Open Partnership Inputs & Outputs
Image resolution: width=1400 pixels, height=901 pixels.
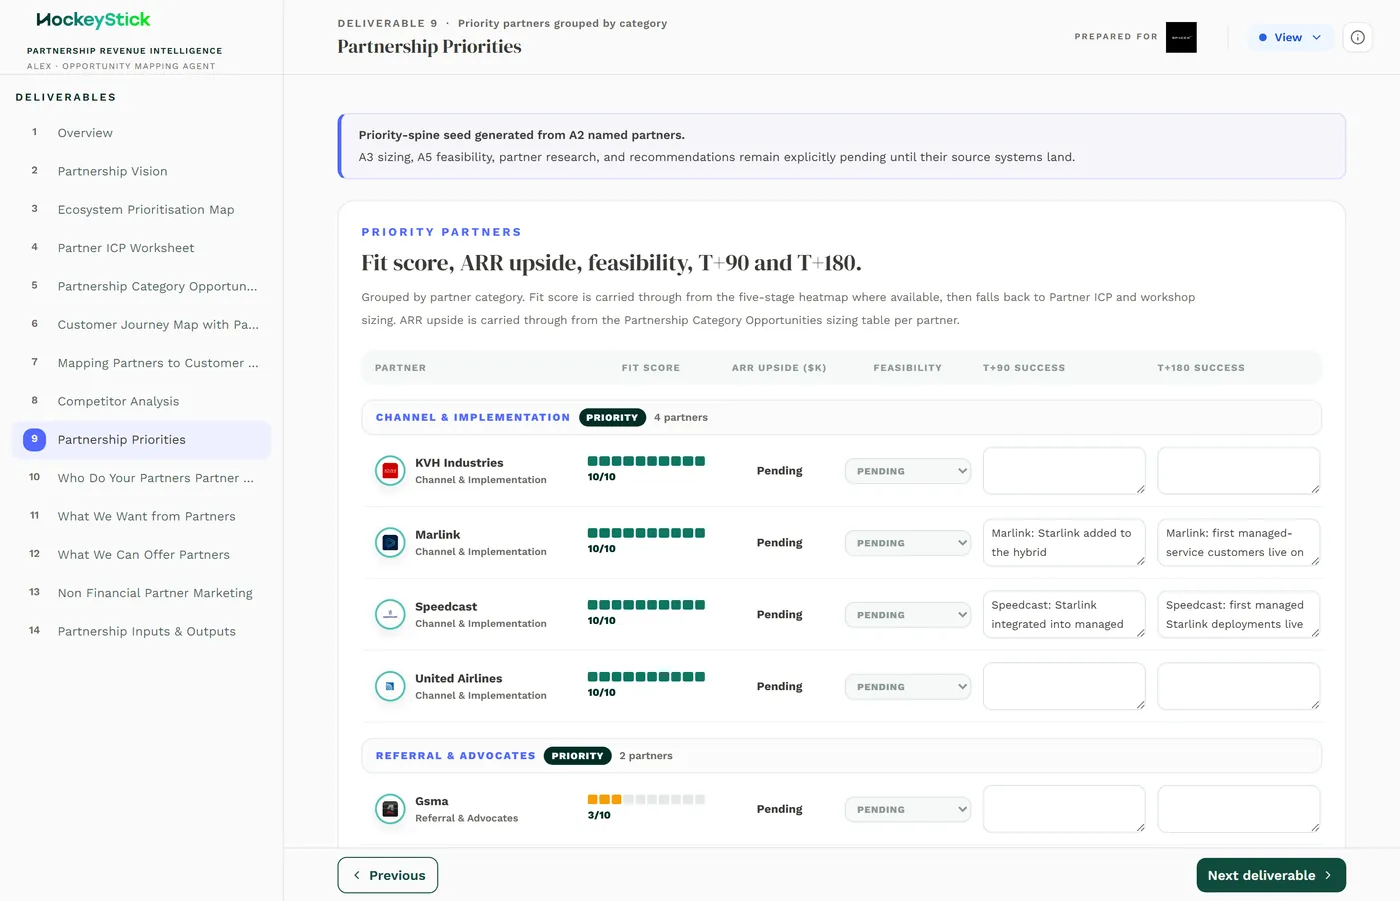(x=141, y=631)
